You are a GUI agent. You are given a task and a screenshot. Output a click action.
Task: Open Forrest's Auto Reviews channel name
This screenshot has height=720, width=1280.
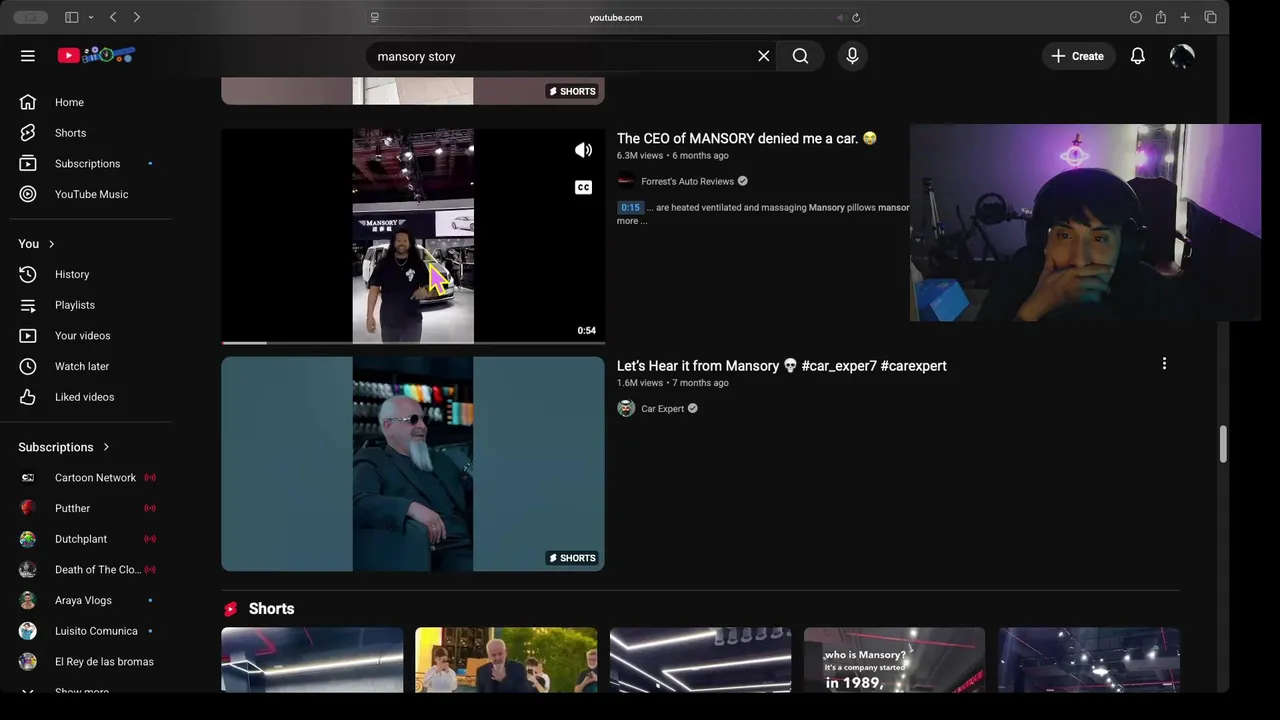(x=687, y=181)
